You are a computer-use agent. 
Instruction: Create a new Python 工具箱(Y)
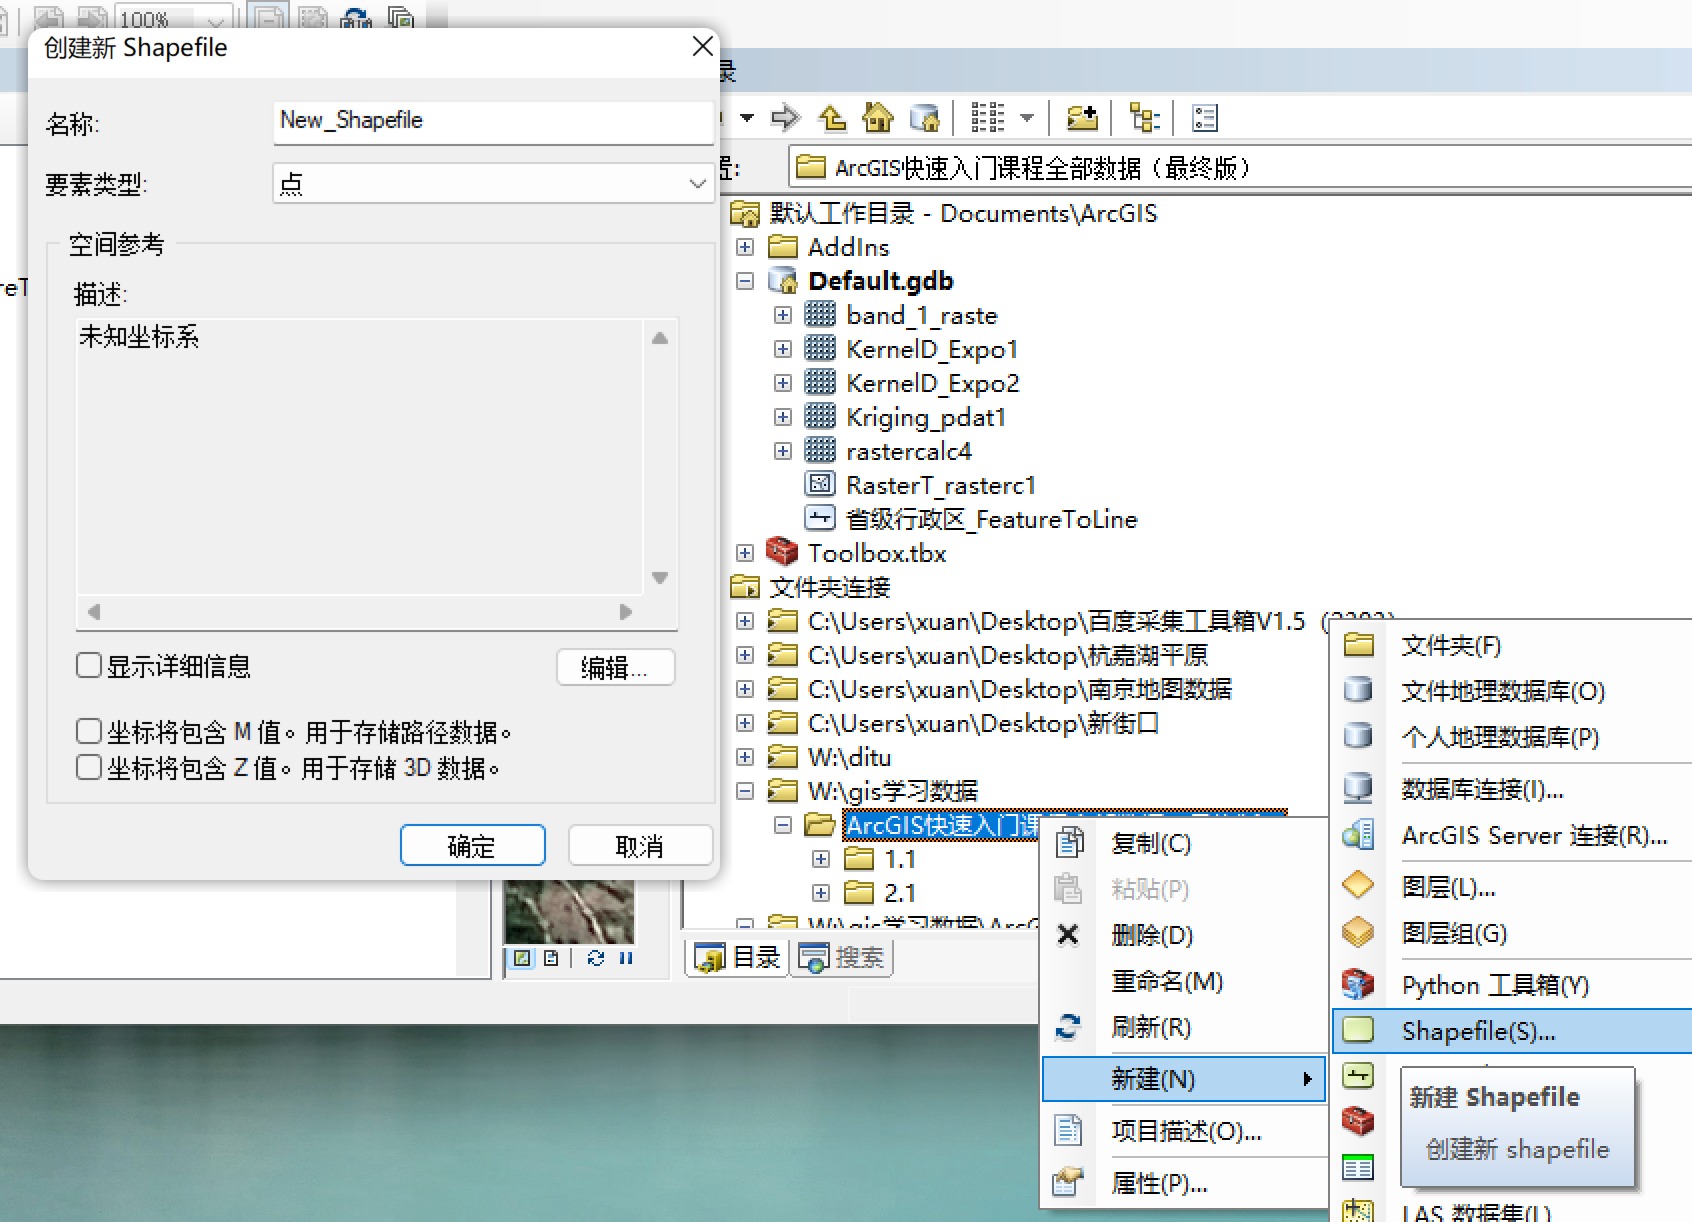pos(1513,985)
